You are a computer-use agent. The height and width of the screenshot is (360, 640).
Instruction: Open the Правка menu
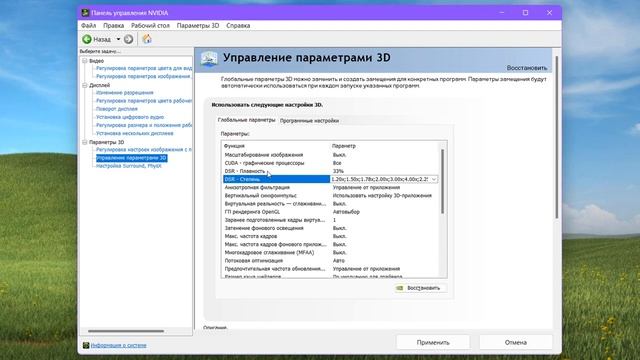click(113, 25)
